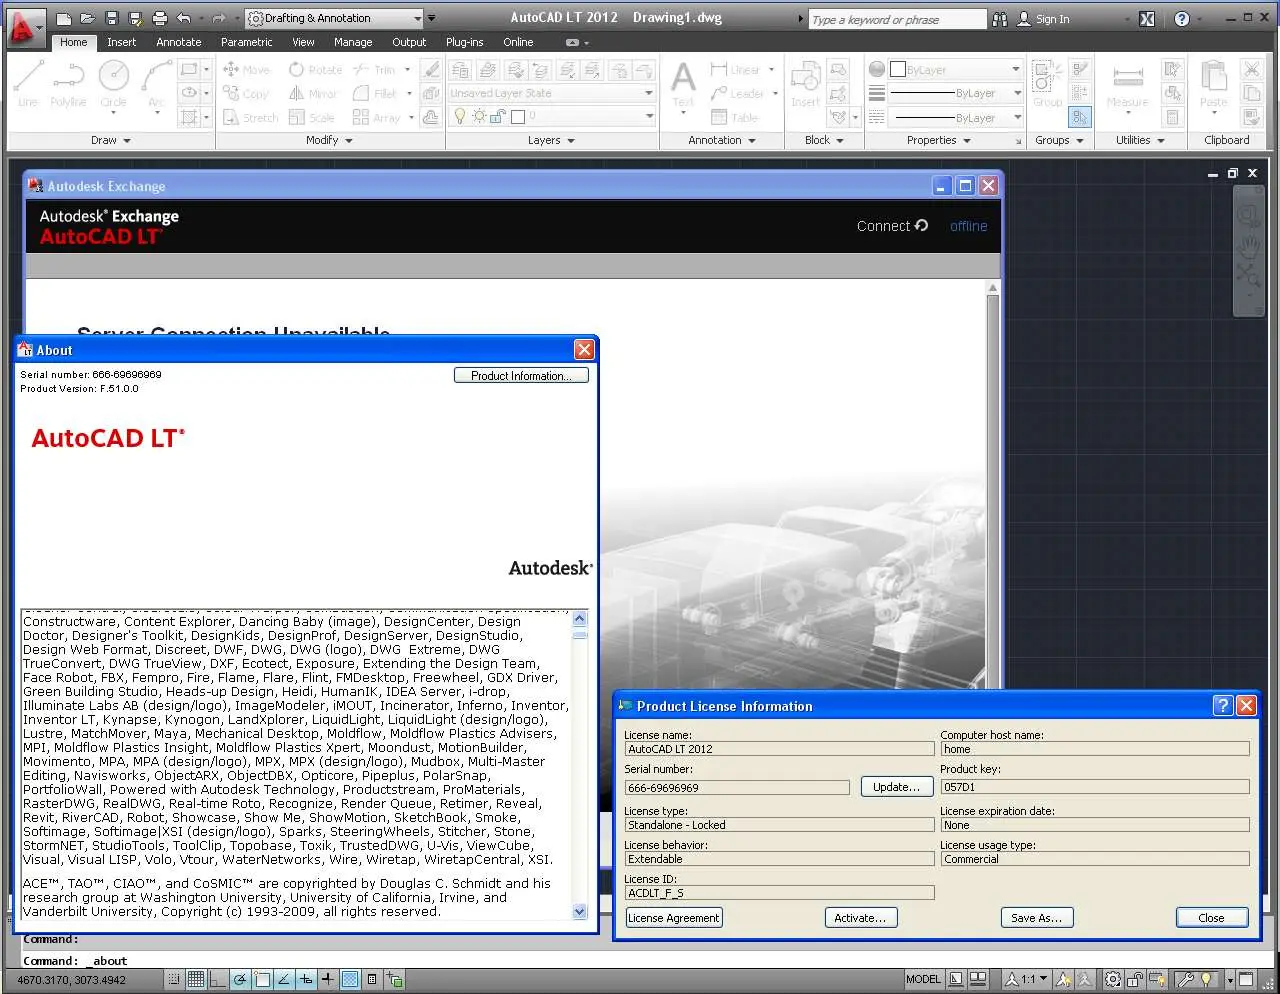
Task: Switch to the Annotate ribbon tab
Action: [x=179, y=42]
